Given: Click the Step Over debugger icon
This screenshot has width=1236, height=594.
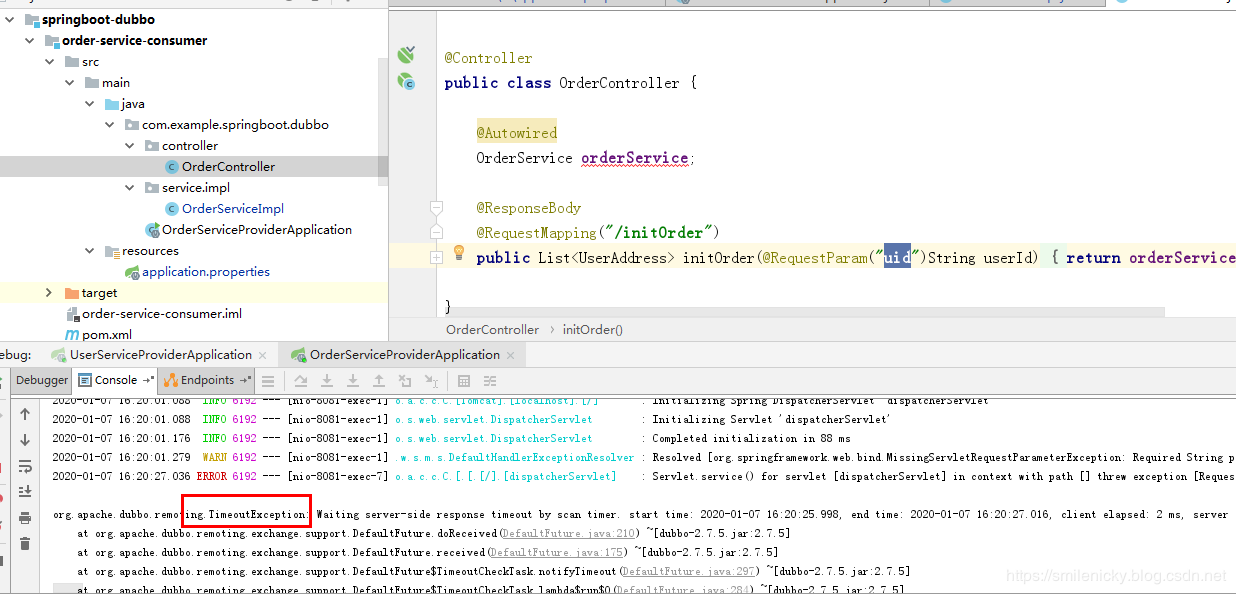Looking at the screenshot, I should click(x=300, y=381).
